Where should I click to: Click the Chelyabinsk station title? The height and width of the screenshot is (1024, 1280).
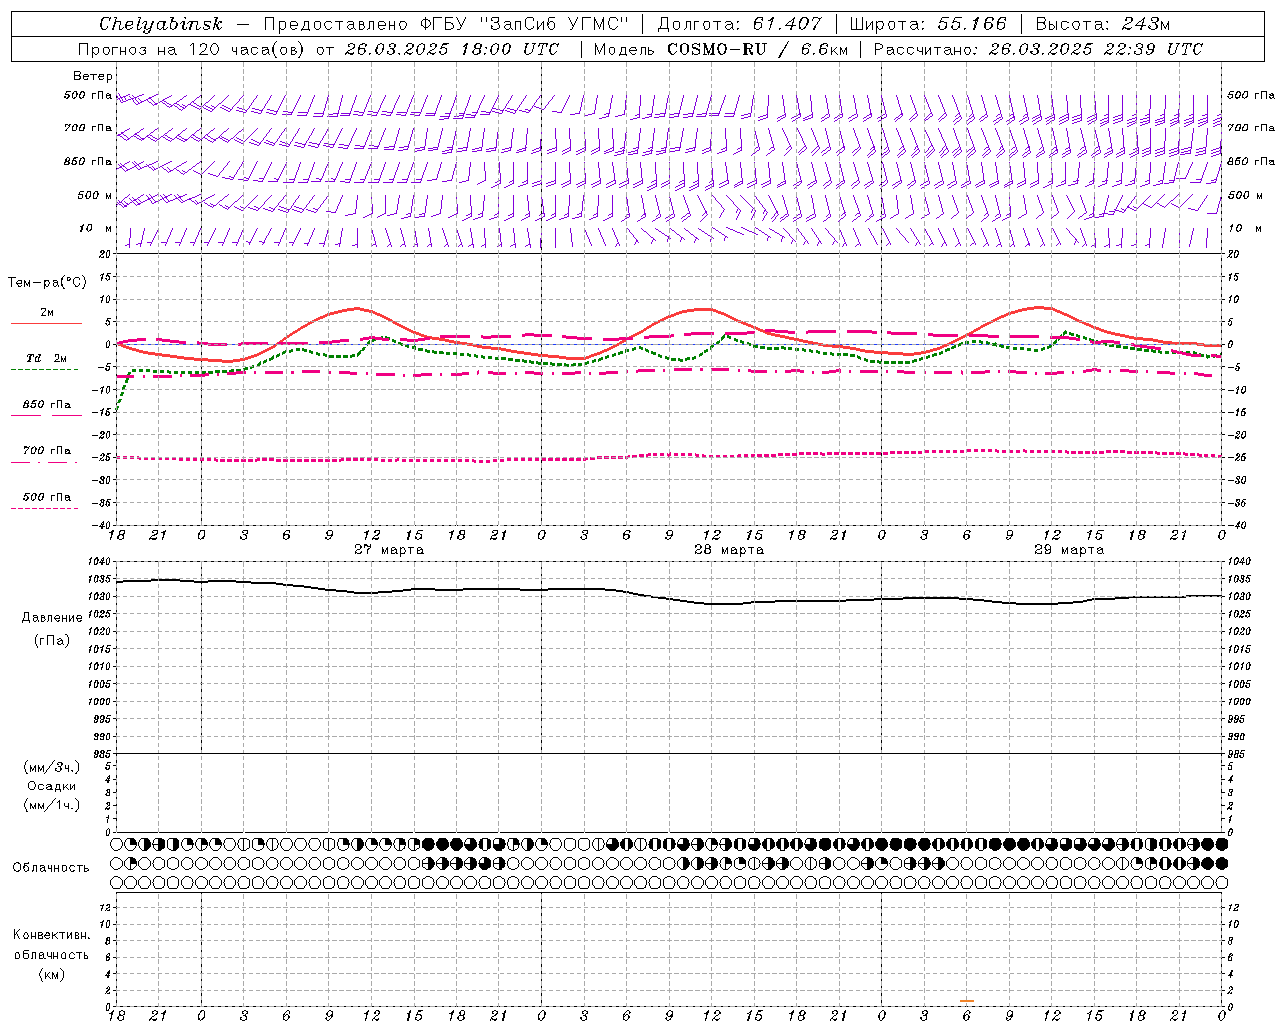click(x=161, y=24)
